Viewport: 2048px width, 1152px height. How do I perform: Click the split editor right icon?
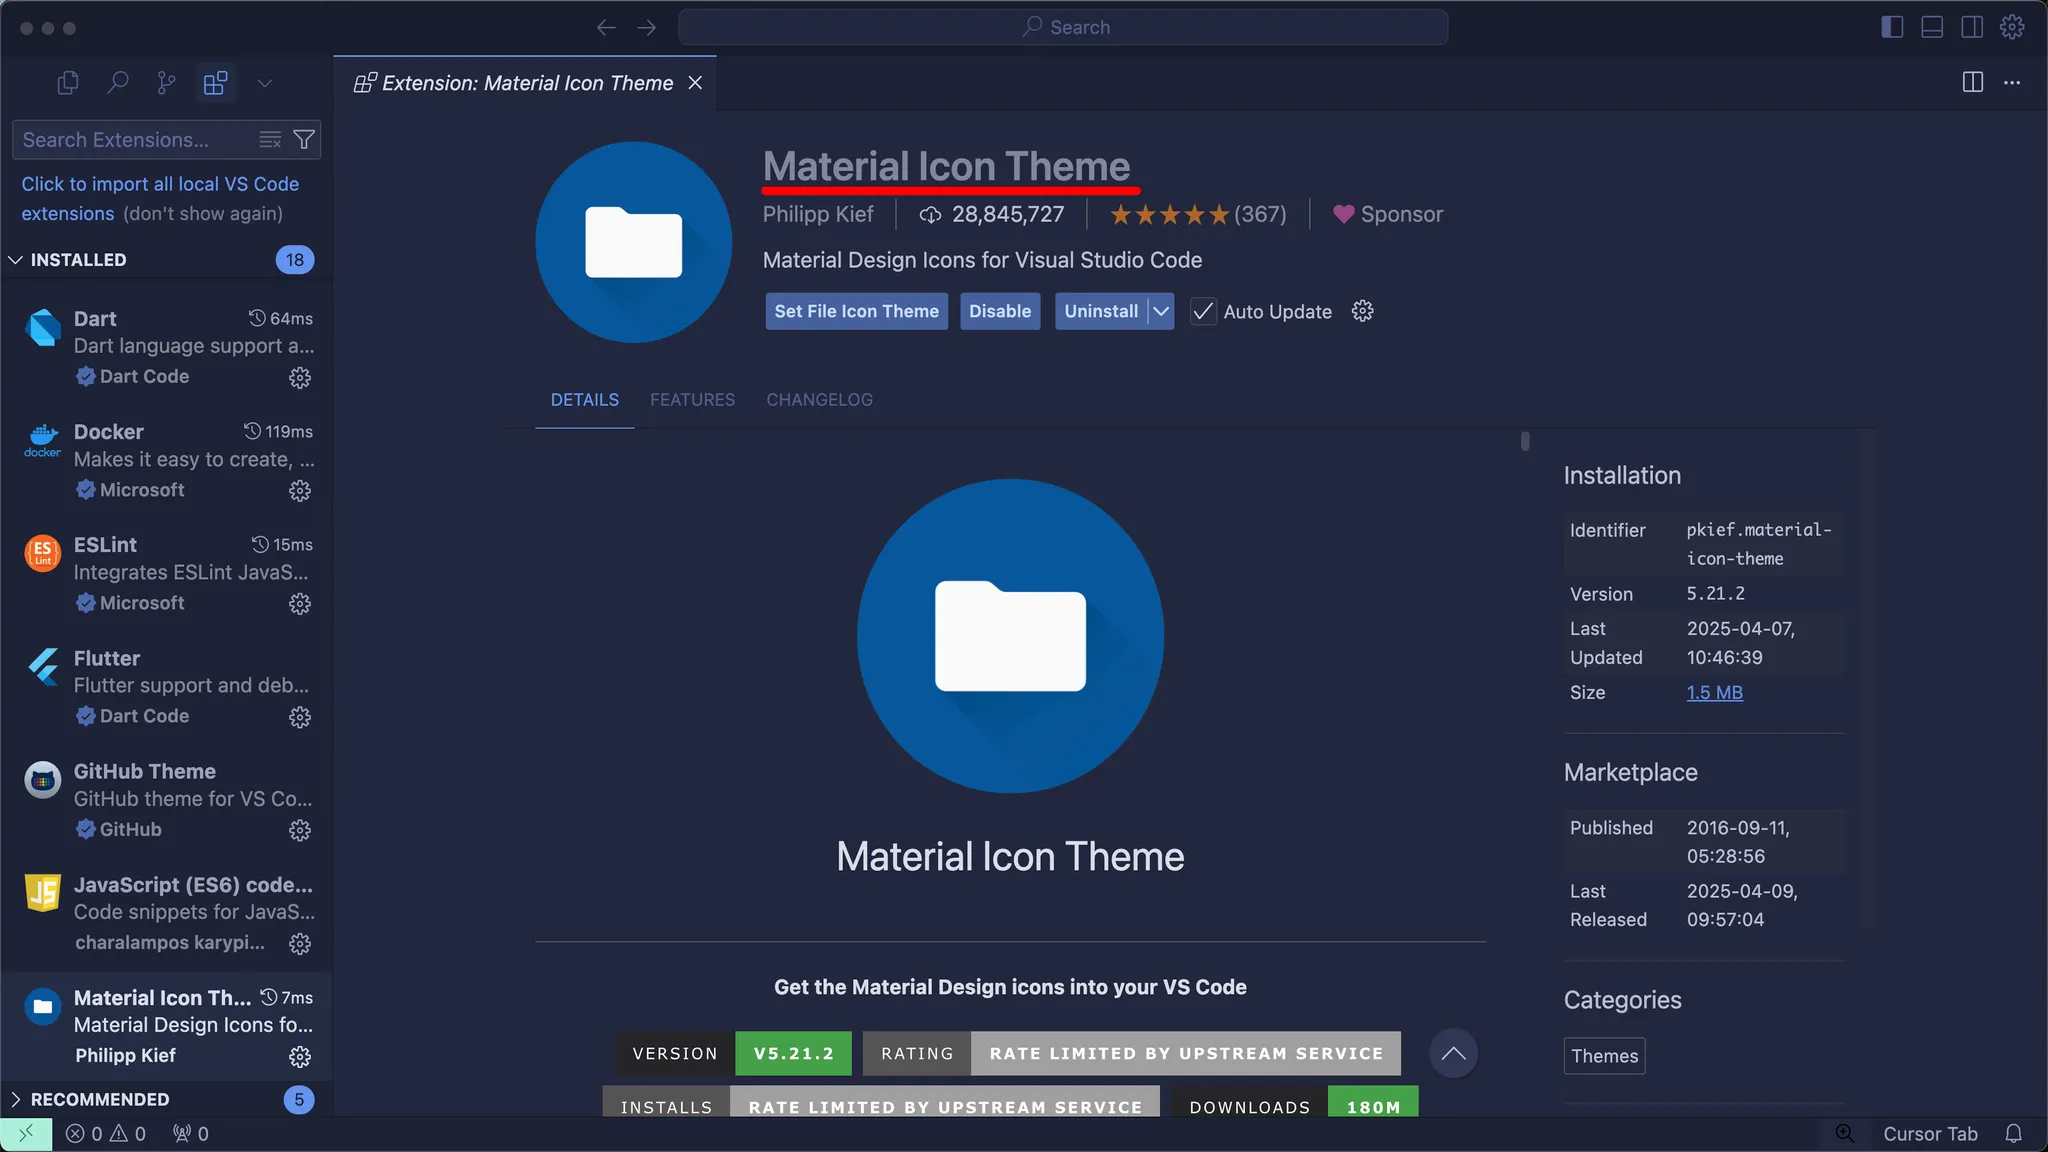[1972, 83]
